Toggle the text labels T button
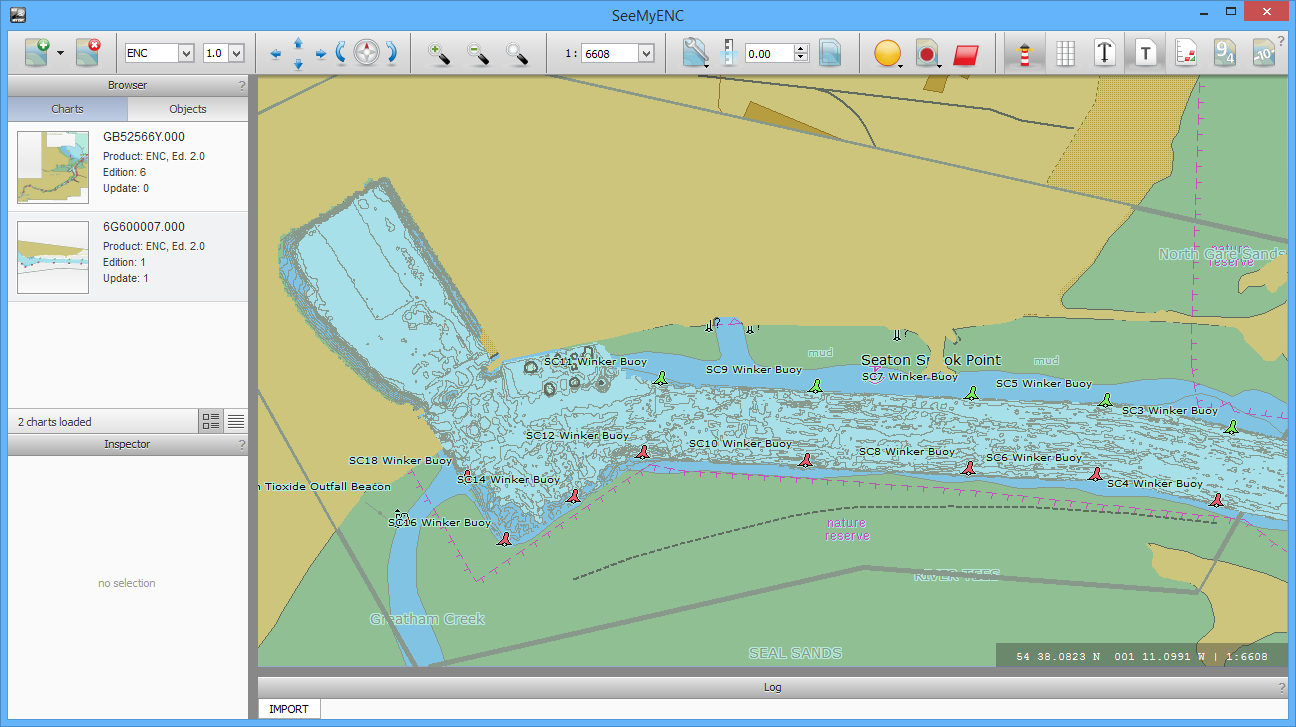Image resolution: width=1296 pixels, height=727 pixels. [x=1146, y=53]
